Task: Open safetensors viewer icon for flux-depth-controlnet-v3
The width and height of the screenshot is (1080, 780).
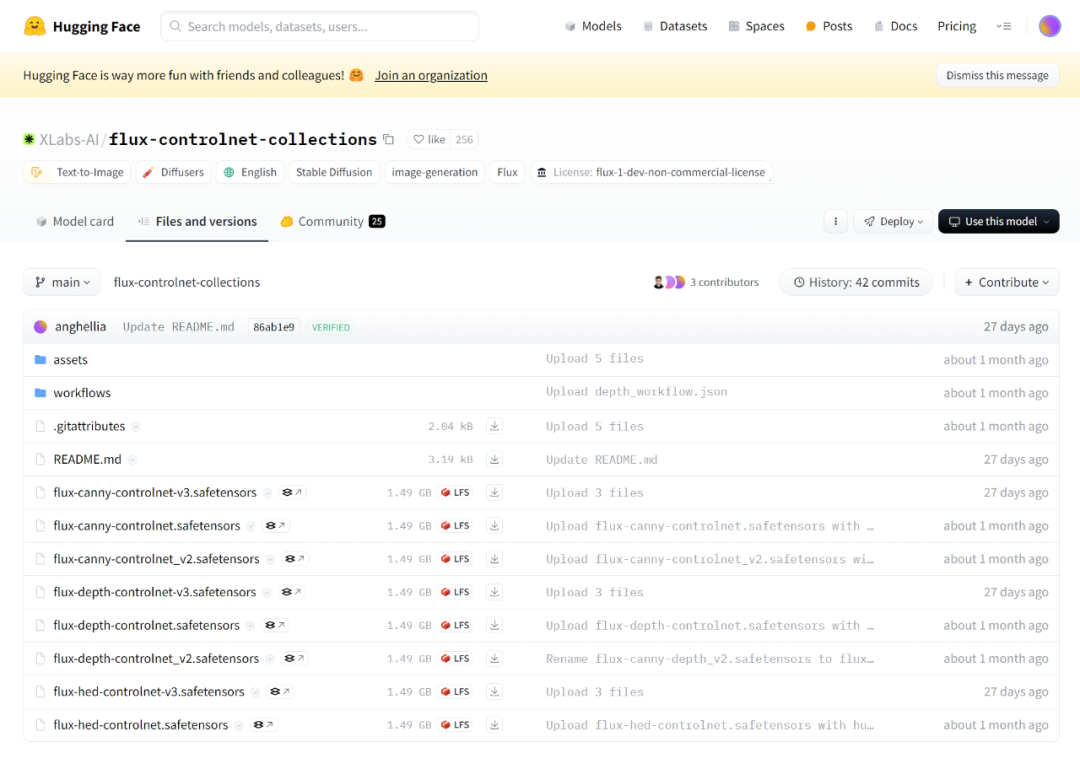Action: (x=291, y=592)
